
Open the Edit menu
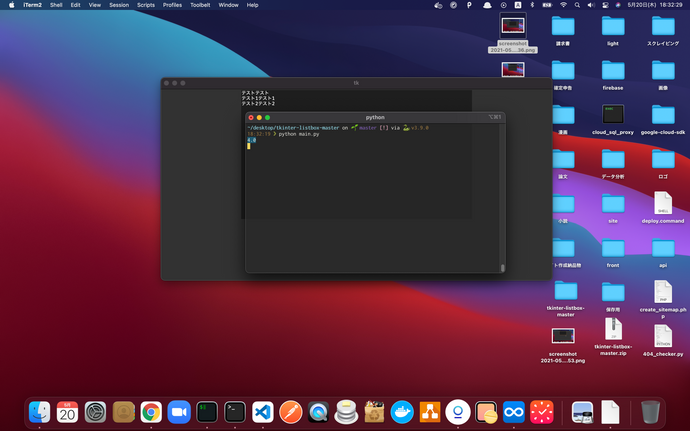click(75, 5)
